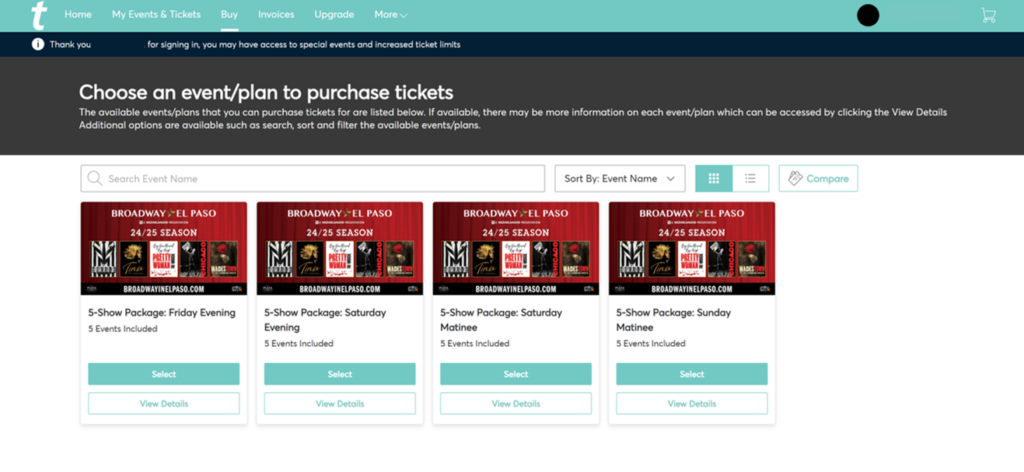Expand the More menu
Viewport: 1024px width, 472px height.
coord(390,15)
